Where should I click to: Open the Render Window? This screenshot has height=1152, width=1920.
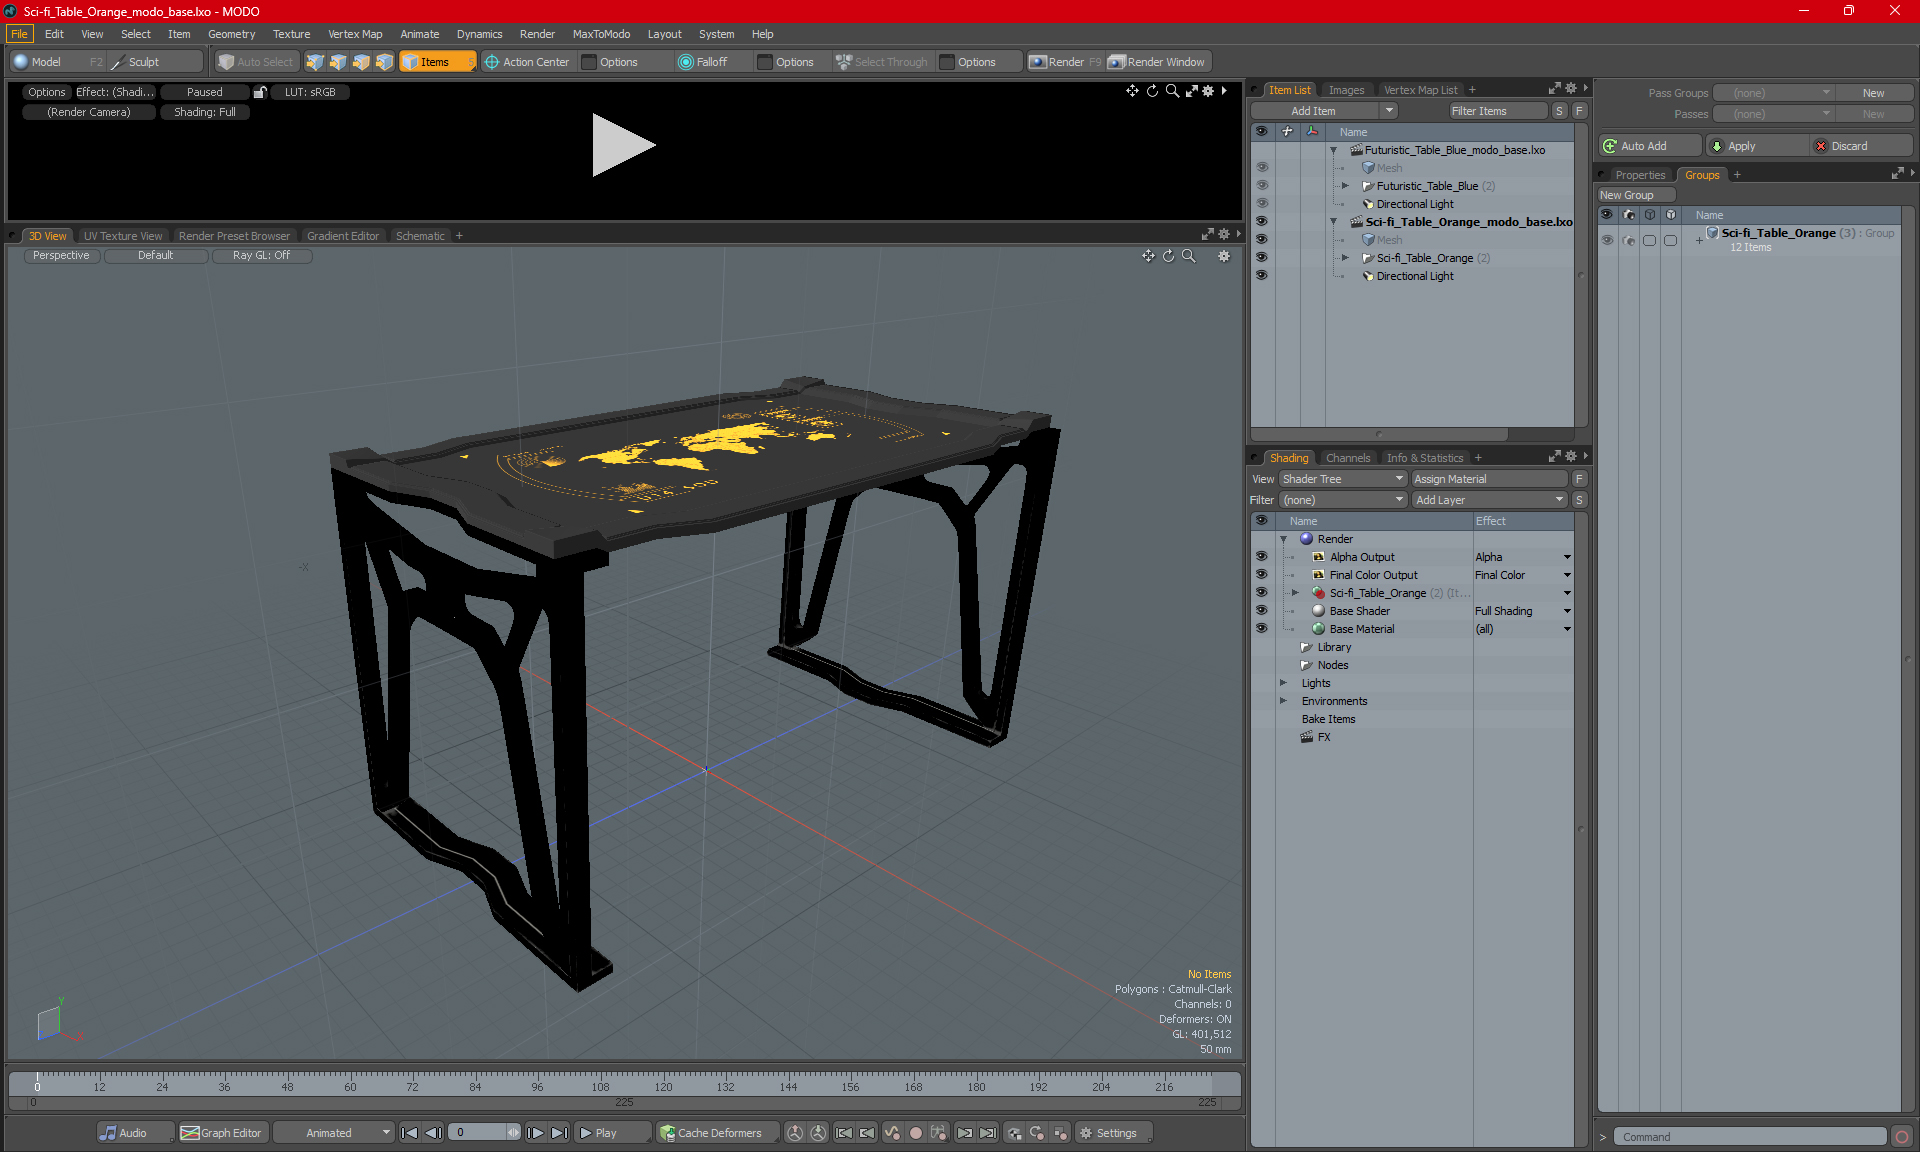(1157, 62)
